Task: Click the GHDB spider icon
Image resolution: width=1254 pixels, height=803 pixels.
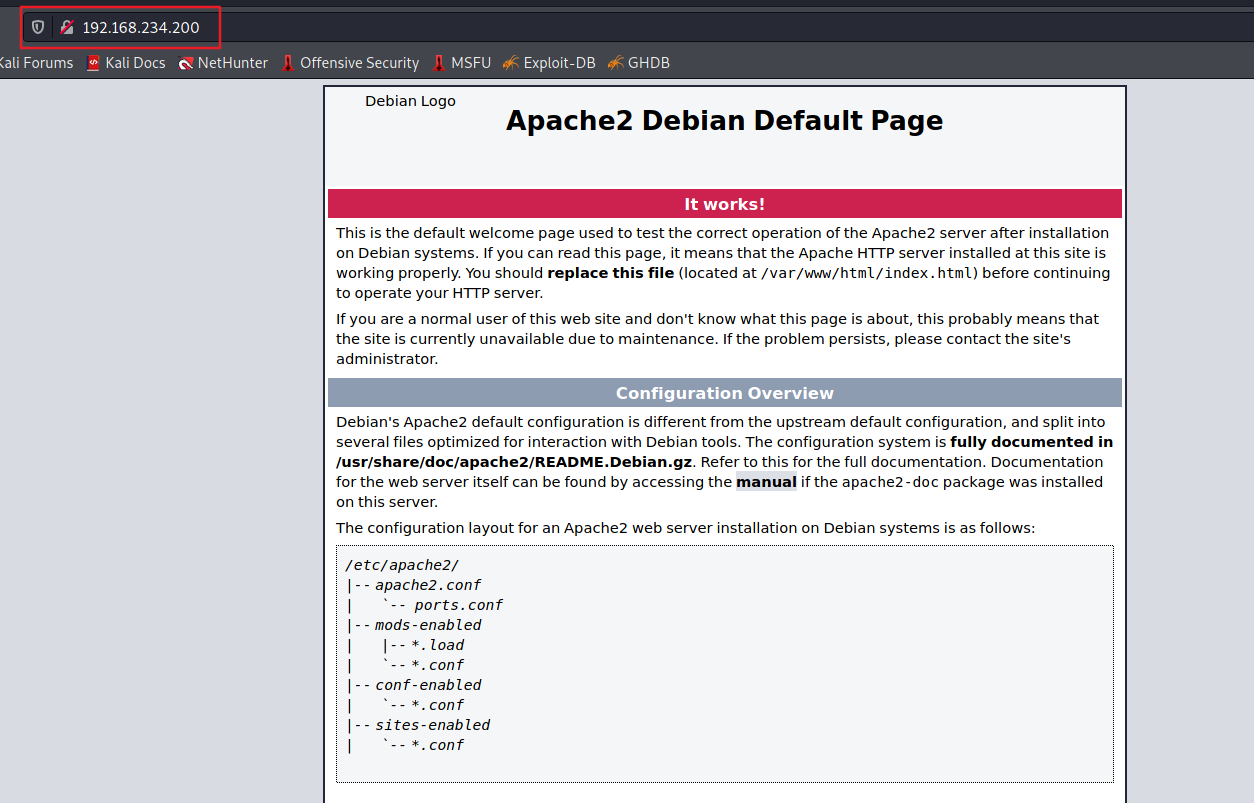Action: [x=615, y=63]
